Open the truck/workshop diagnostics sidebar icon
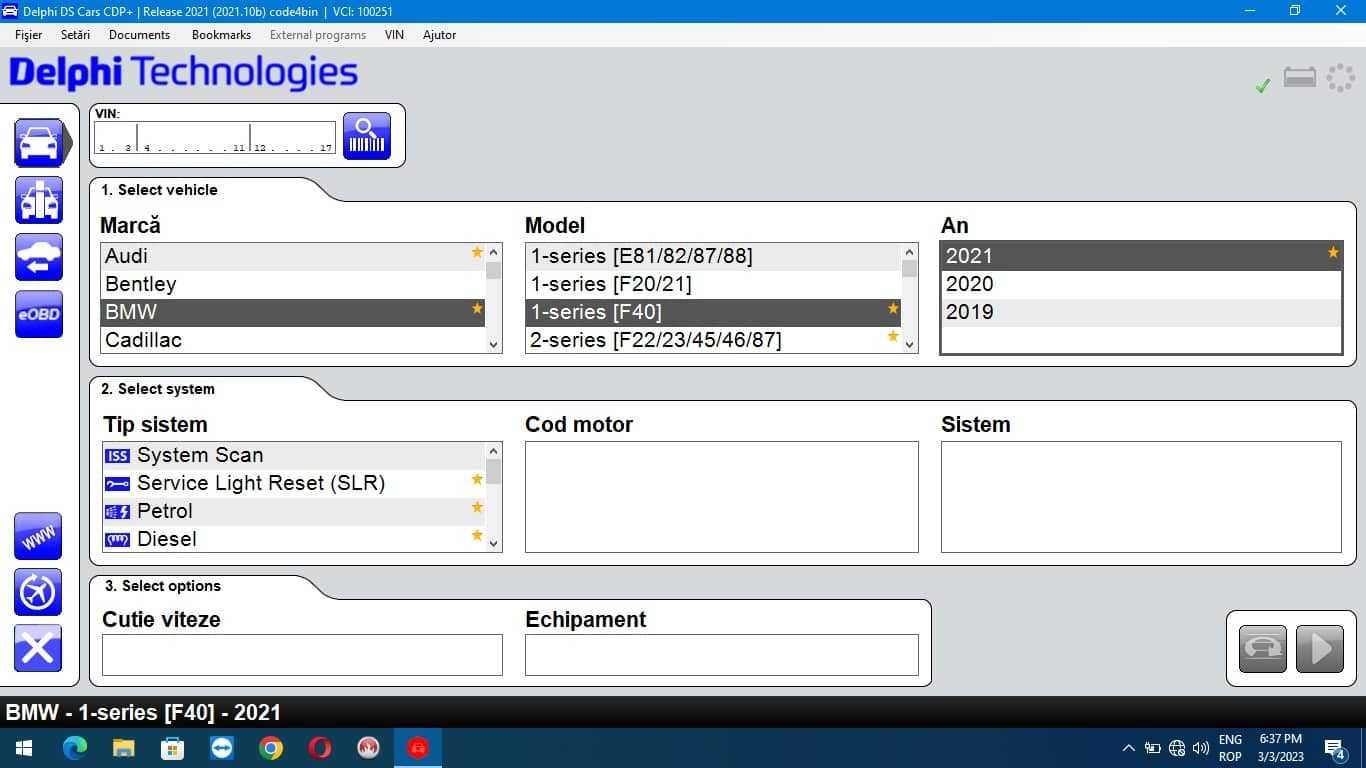This screenshot has width=1366, height=768. (39, 200)
